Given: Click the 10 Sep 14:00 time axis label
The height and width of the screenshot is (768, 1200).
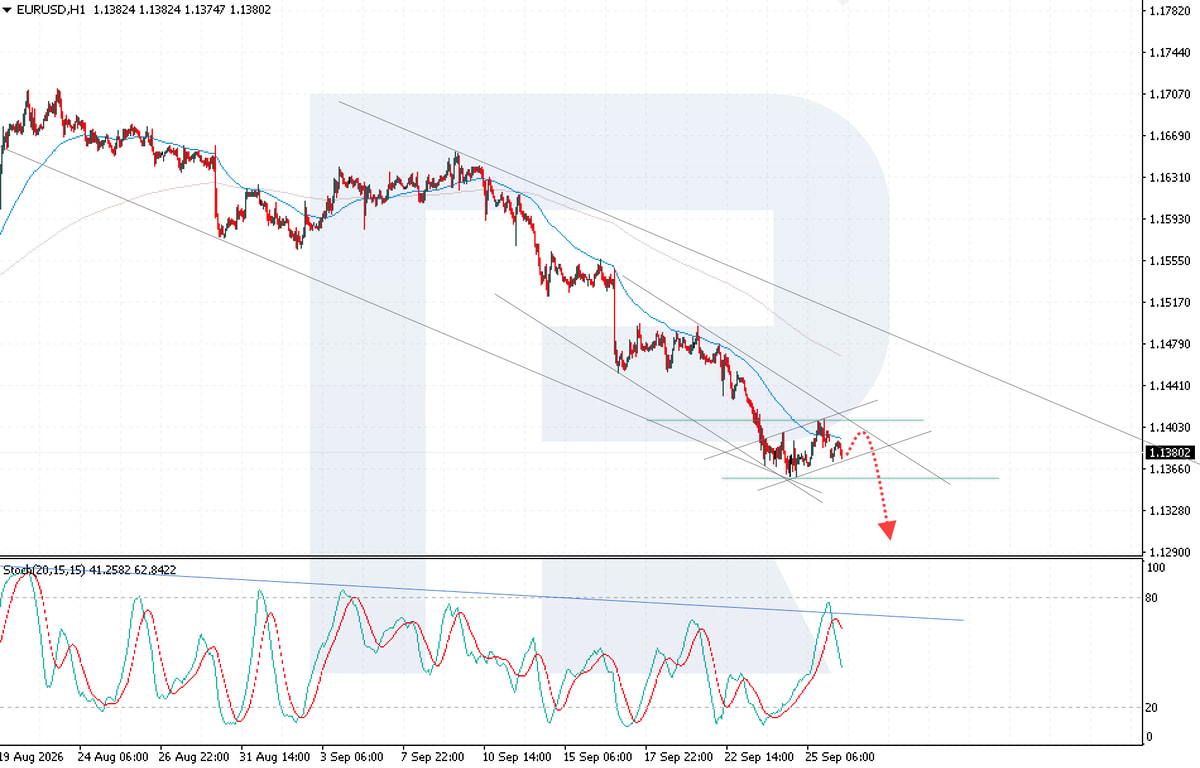Looking at the screenshot, I should click(x=516, y=757).
